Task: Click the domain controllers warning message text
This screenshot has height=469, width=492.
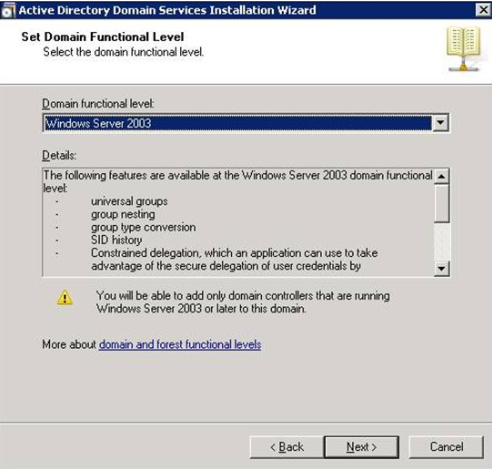Action: coord(243,302)
